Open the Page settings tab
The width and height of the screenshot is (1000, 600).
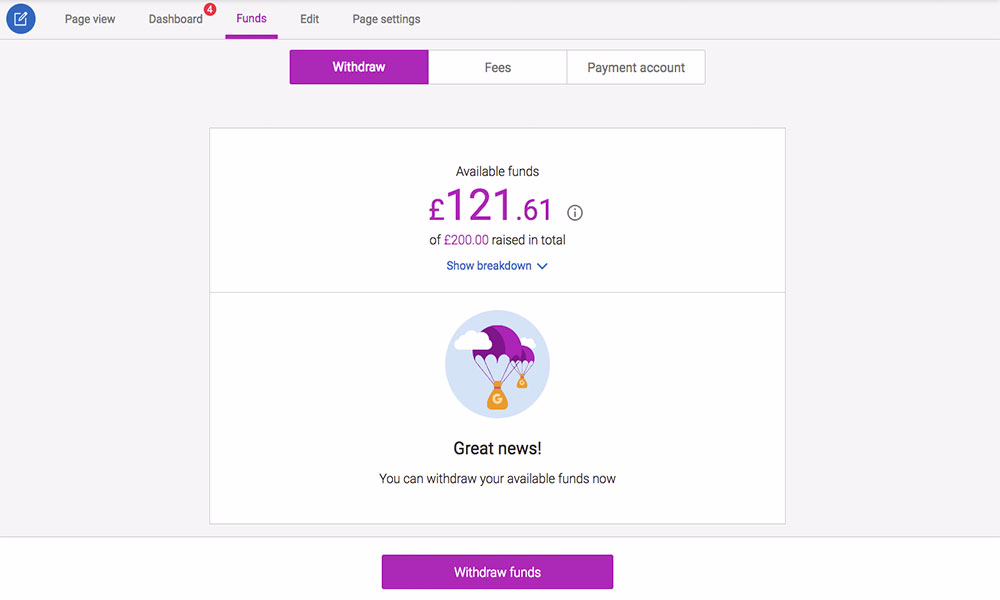pyautogui.click(x=386, y=19)
